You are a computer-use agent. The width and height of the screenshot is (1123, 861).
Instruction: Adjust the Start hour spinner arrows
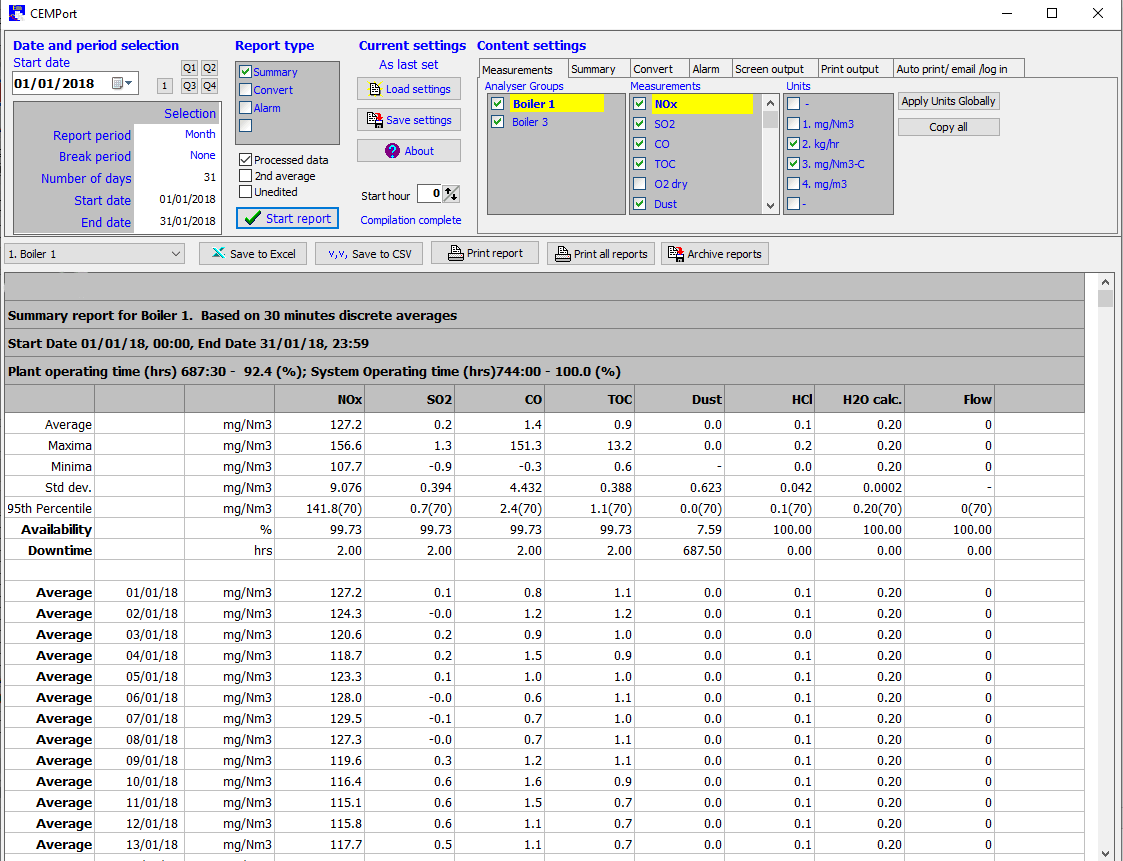click(x=451, y=194)
